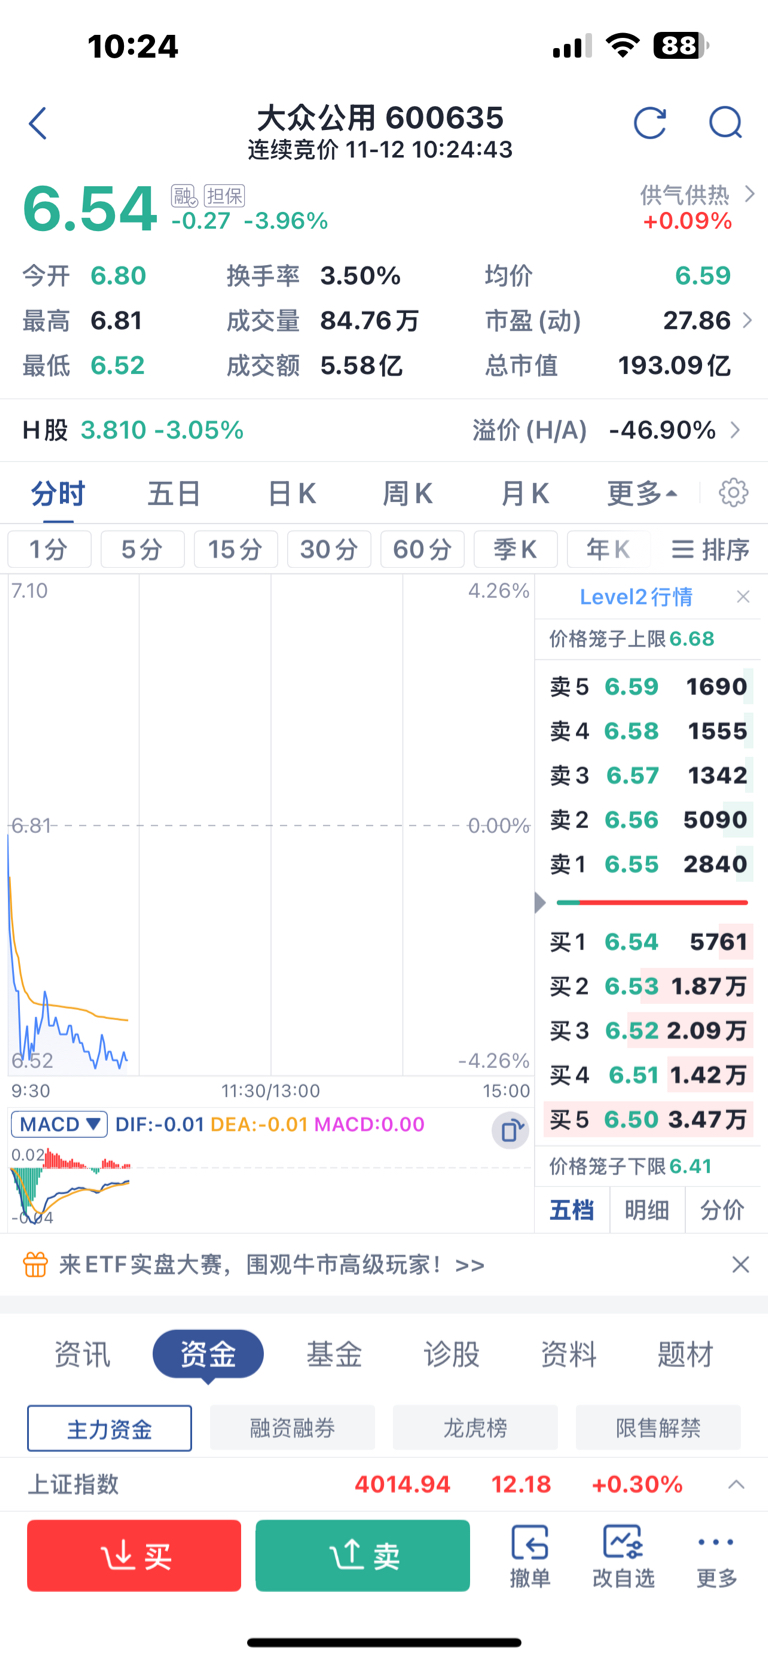The width and height of the screenshot is (768, 1662).
Task: Switch to the 日K chart tab
Action: tap(292, 493)
